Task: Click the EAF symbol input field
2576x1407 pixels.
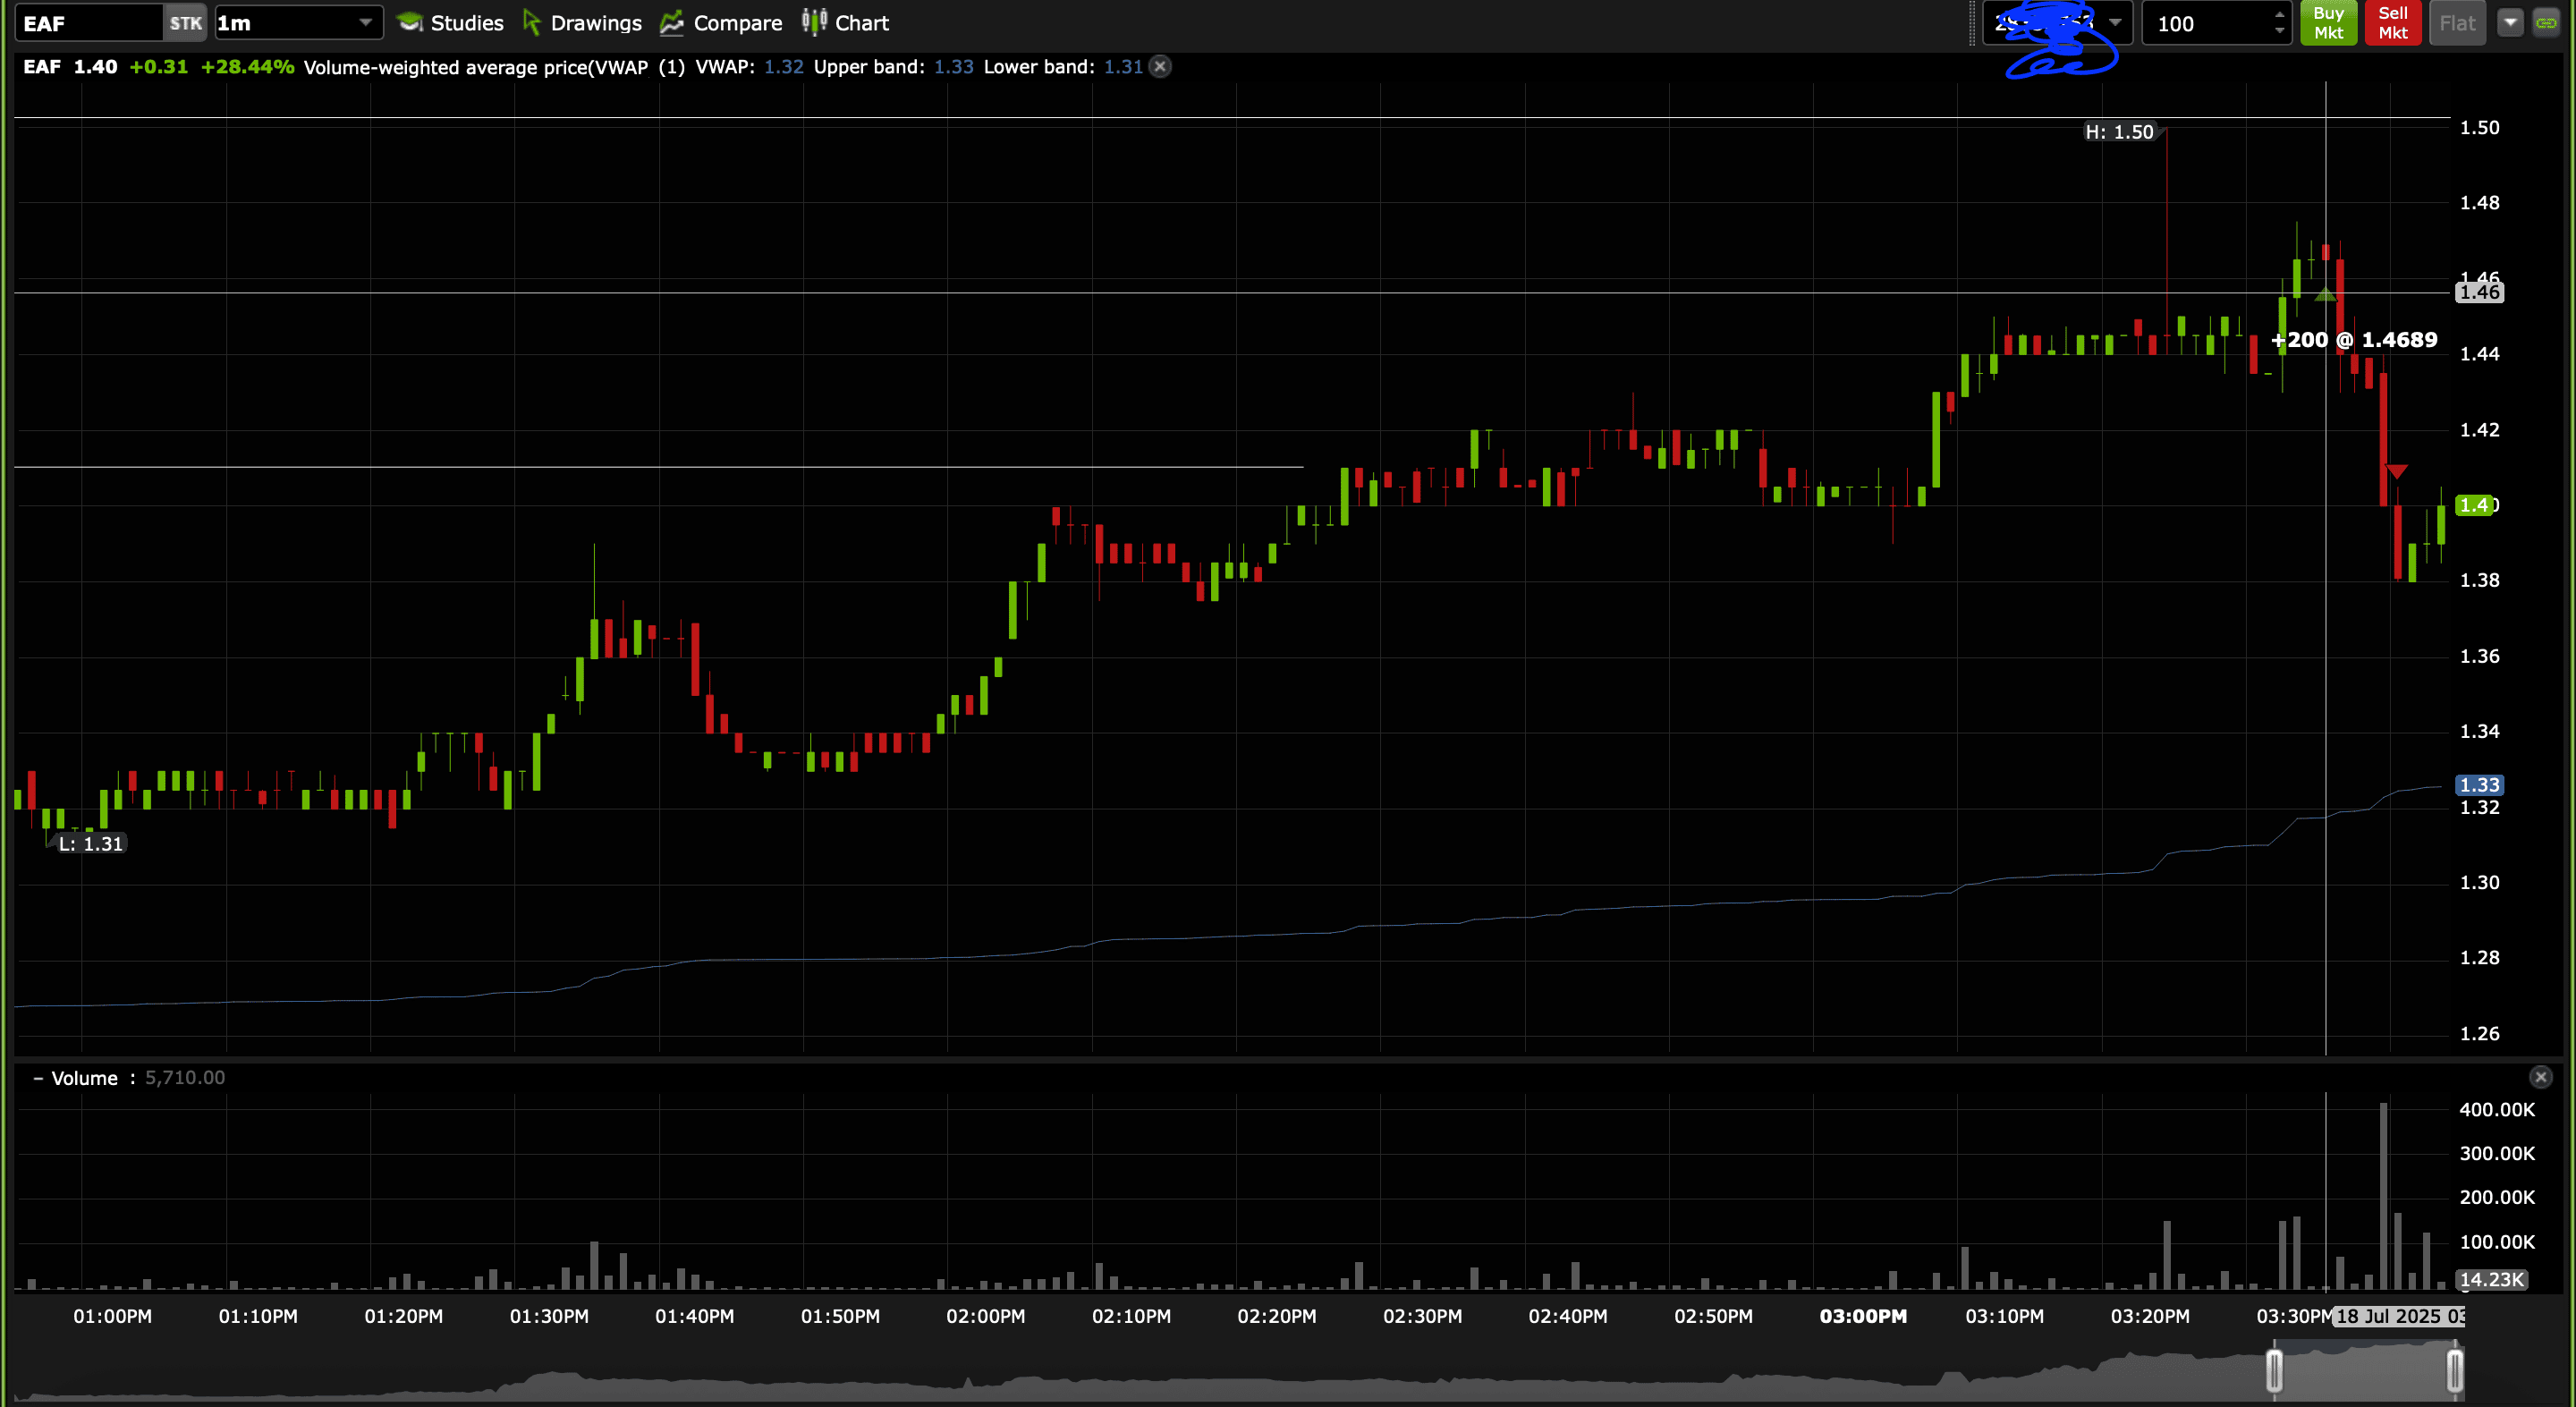Action: pos(88,23)
